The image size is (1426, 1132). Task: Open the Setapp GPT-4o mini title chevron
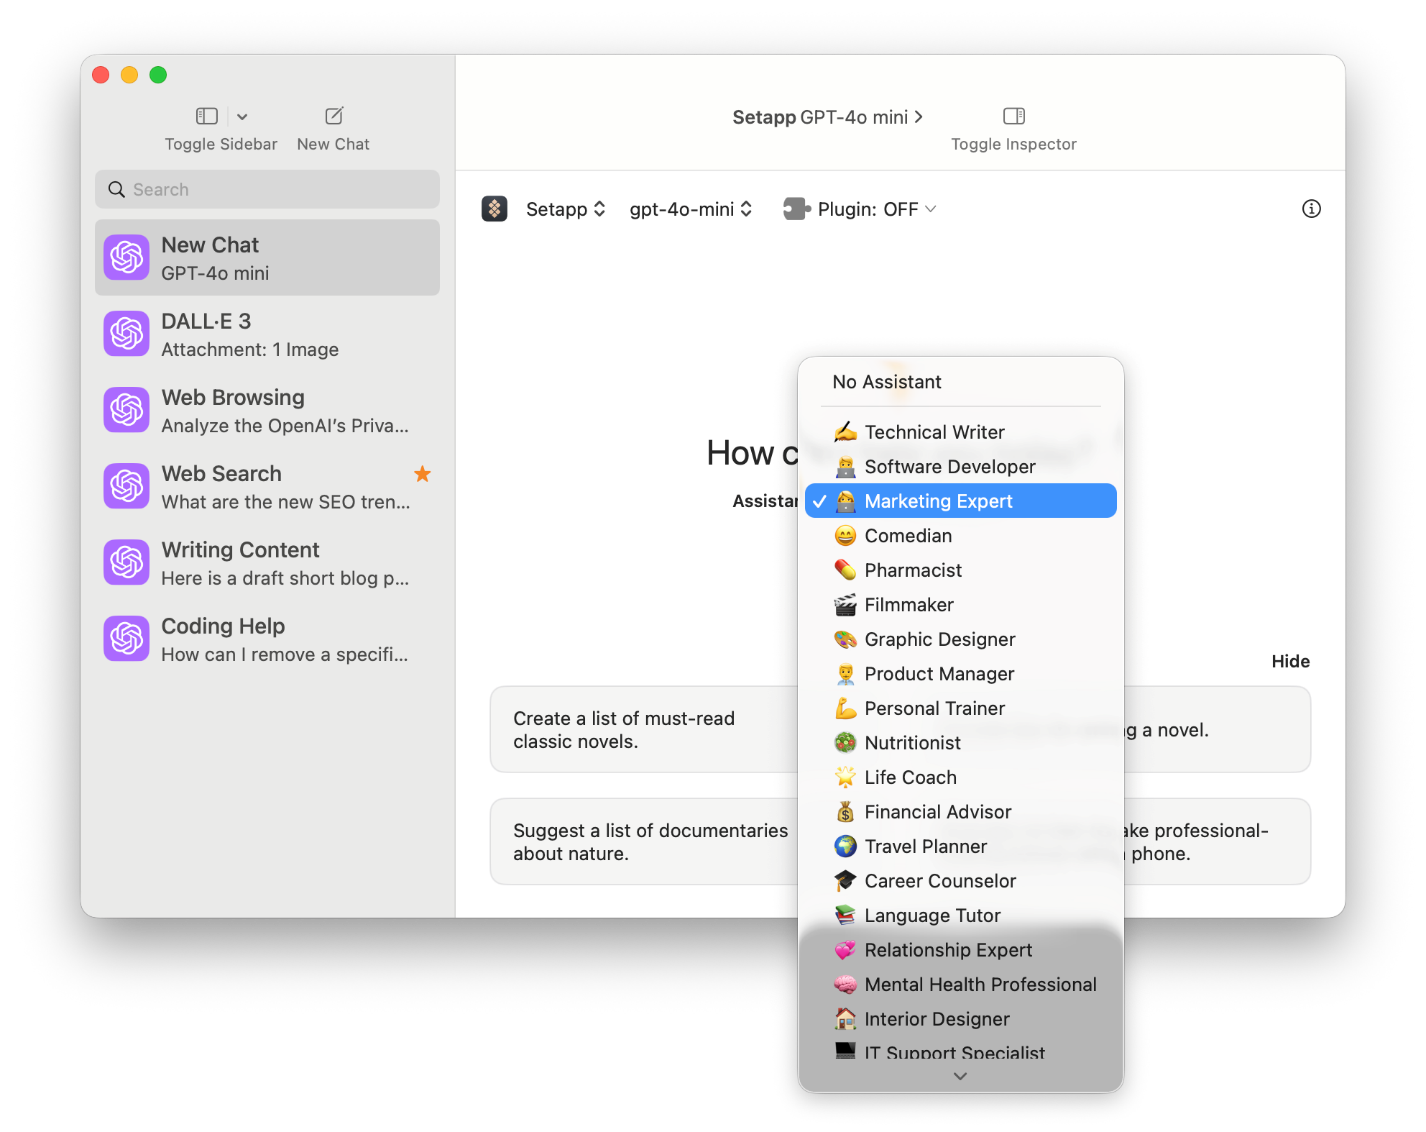click(919, 117)
